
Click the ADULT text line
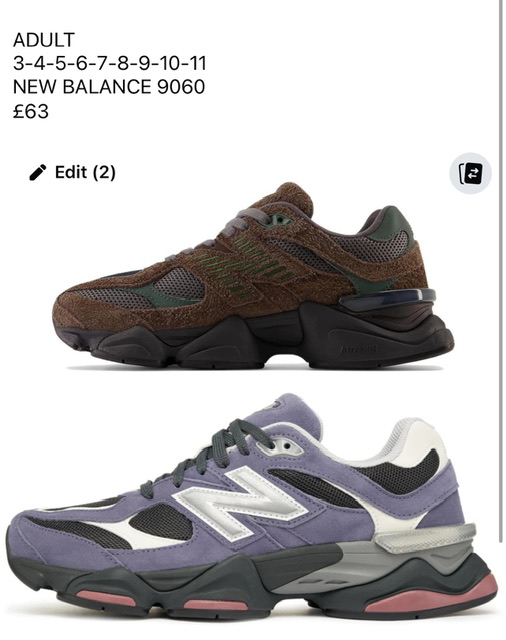tap(44, 40)
